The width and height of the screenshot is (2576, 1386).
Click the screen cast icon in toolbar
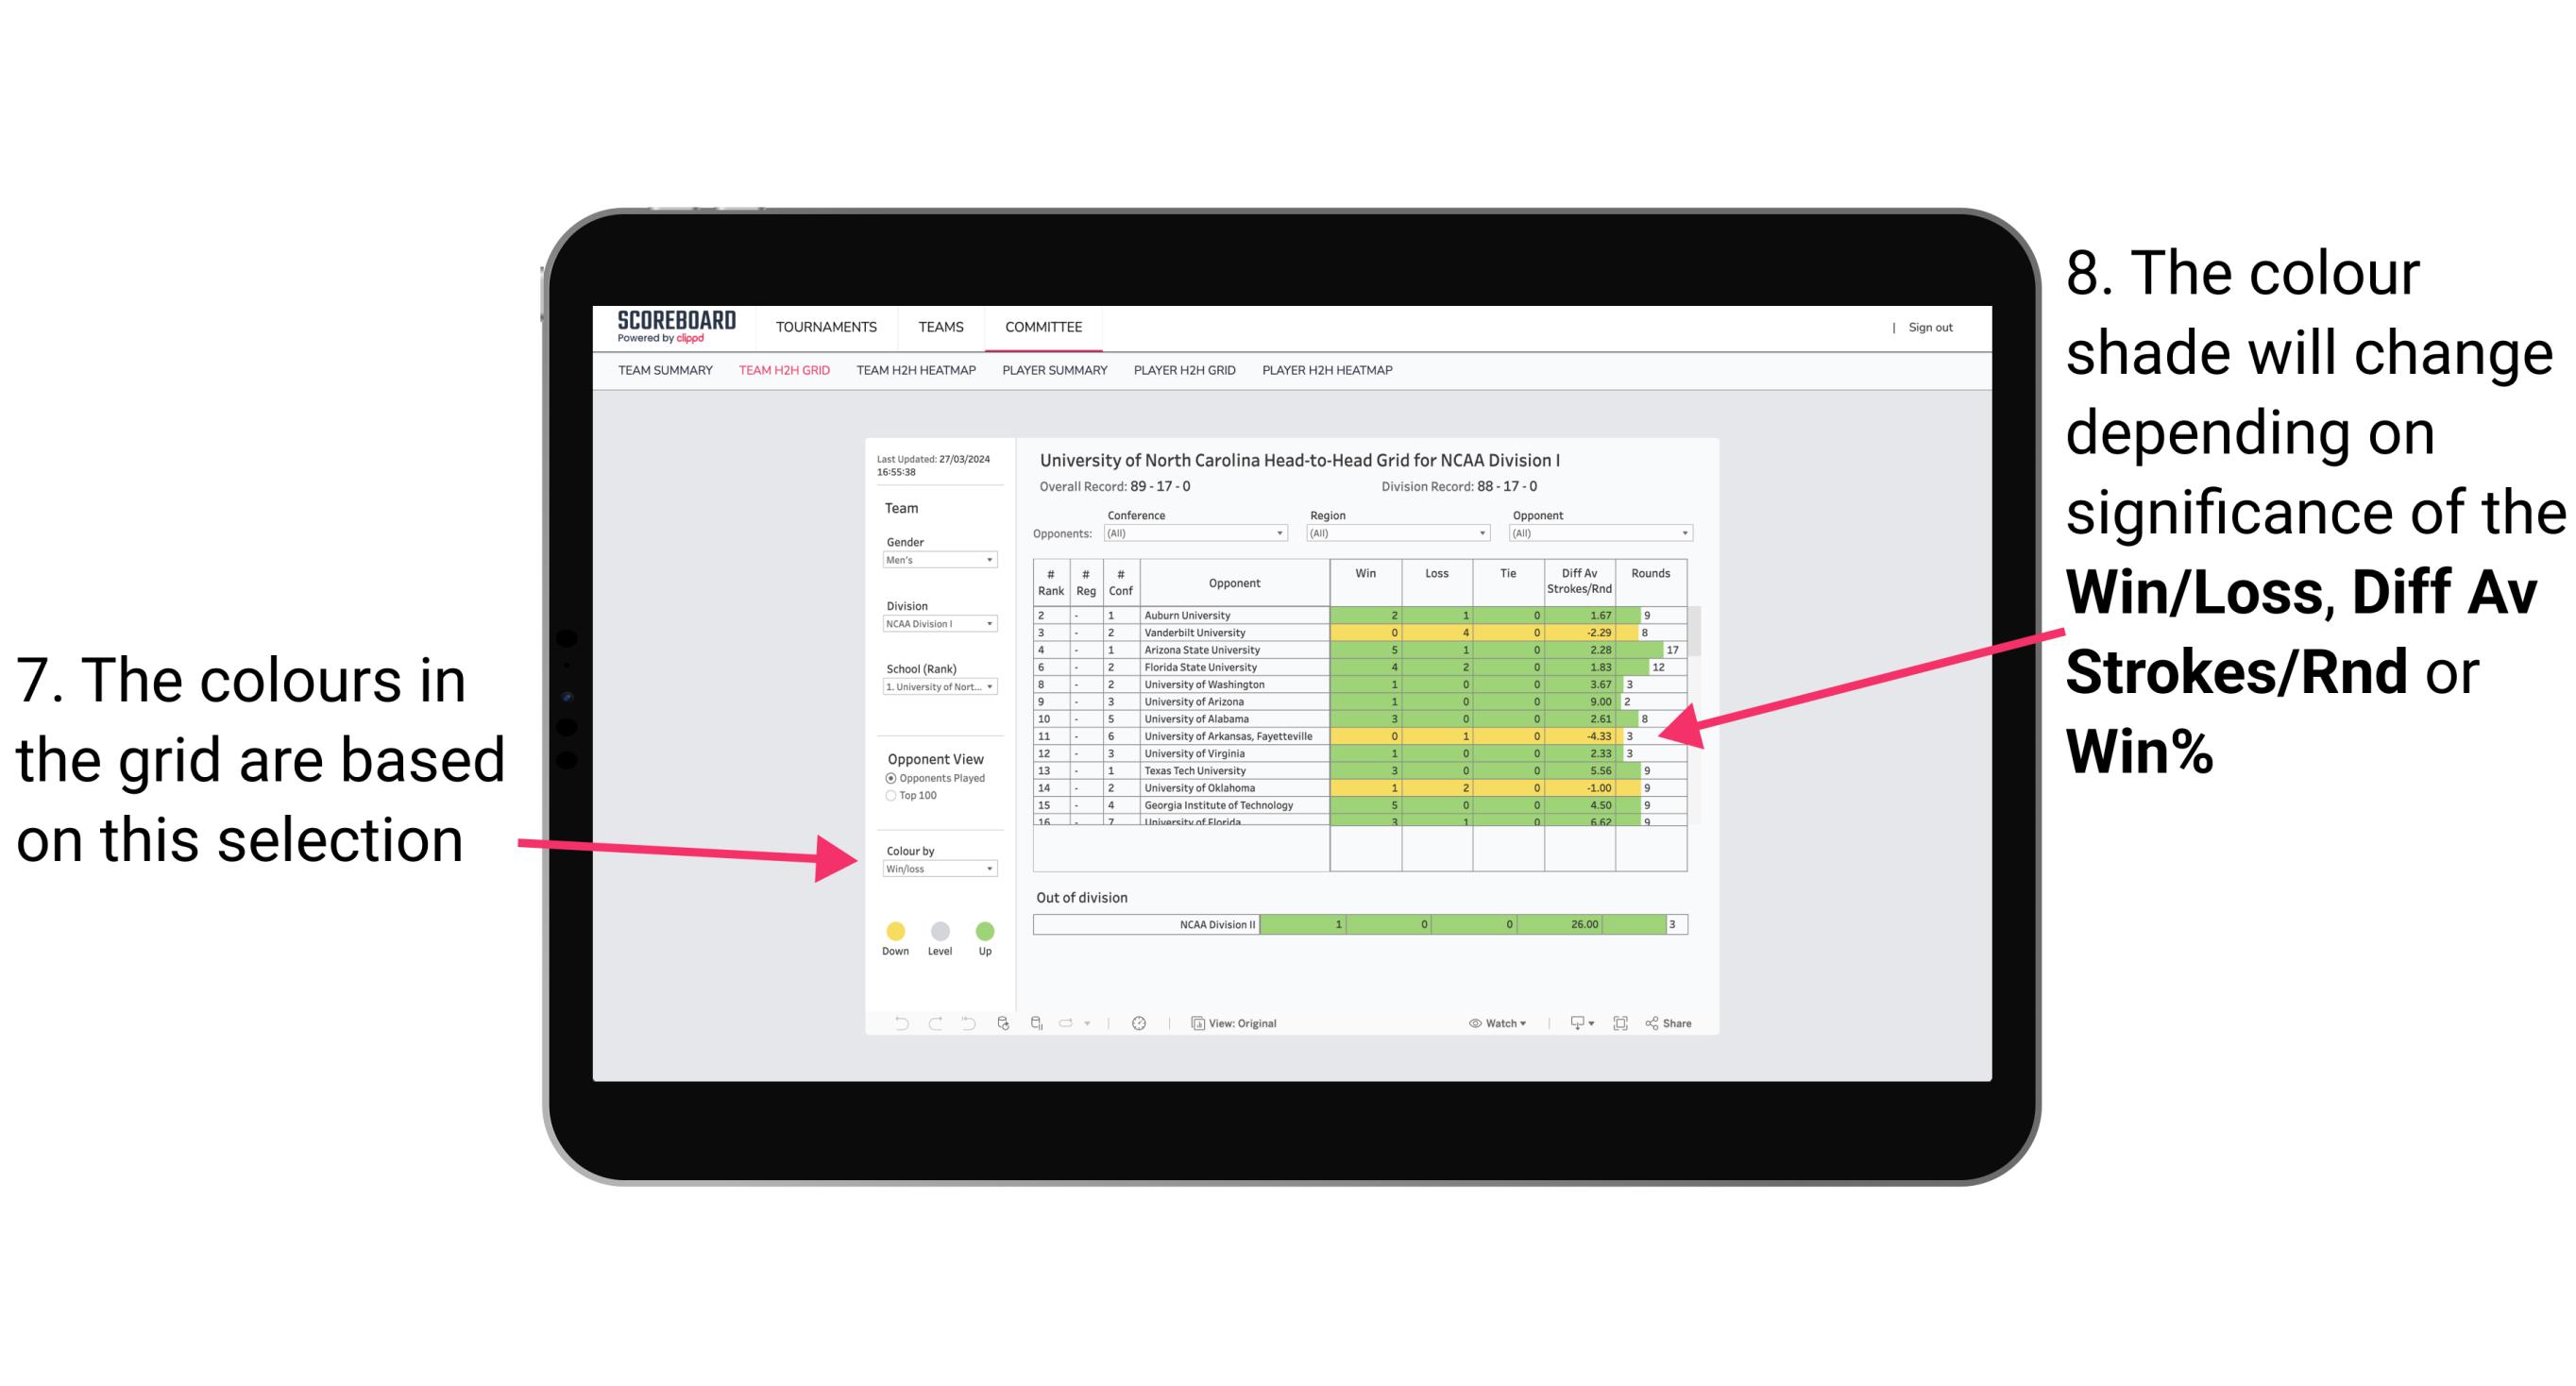point(1570,1023)
